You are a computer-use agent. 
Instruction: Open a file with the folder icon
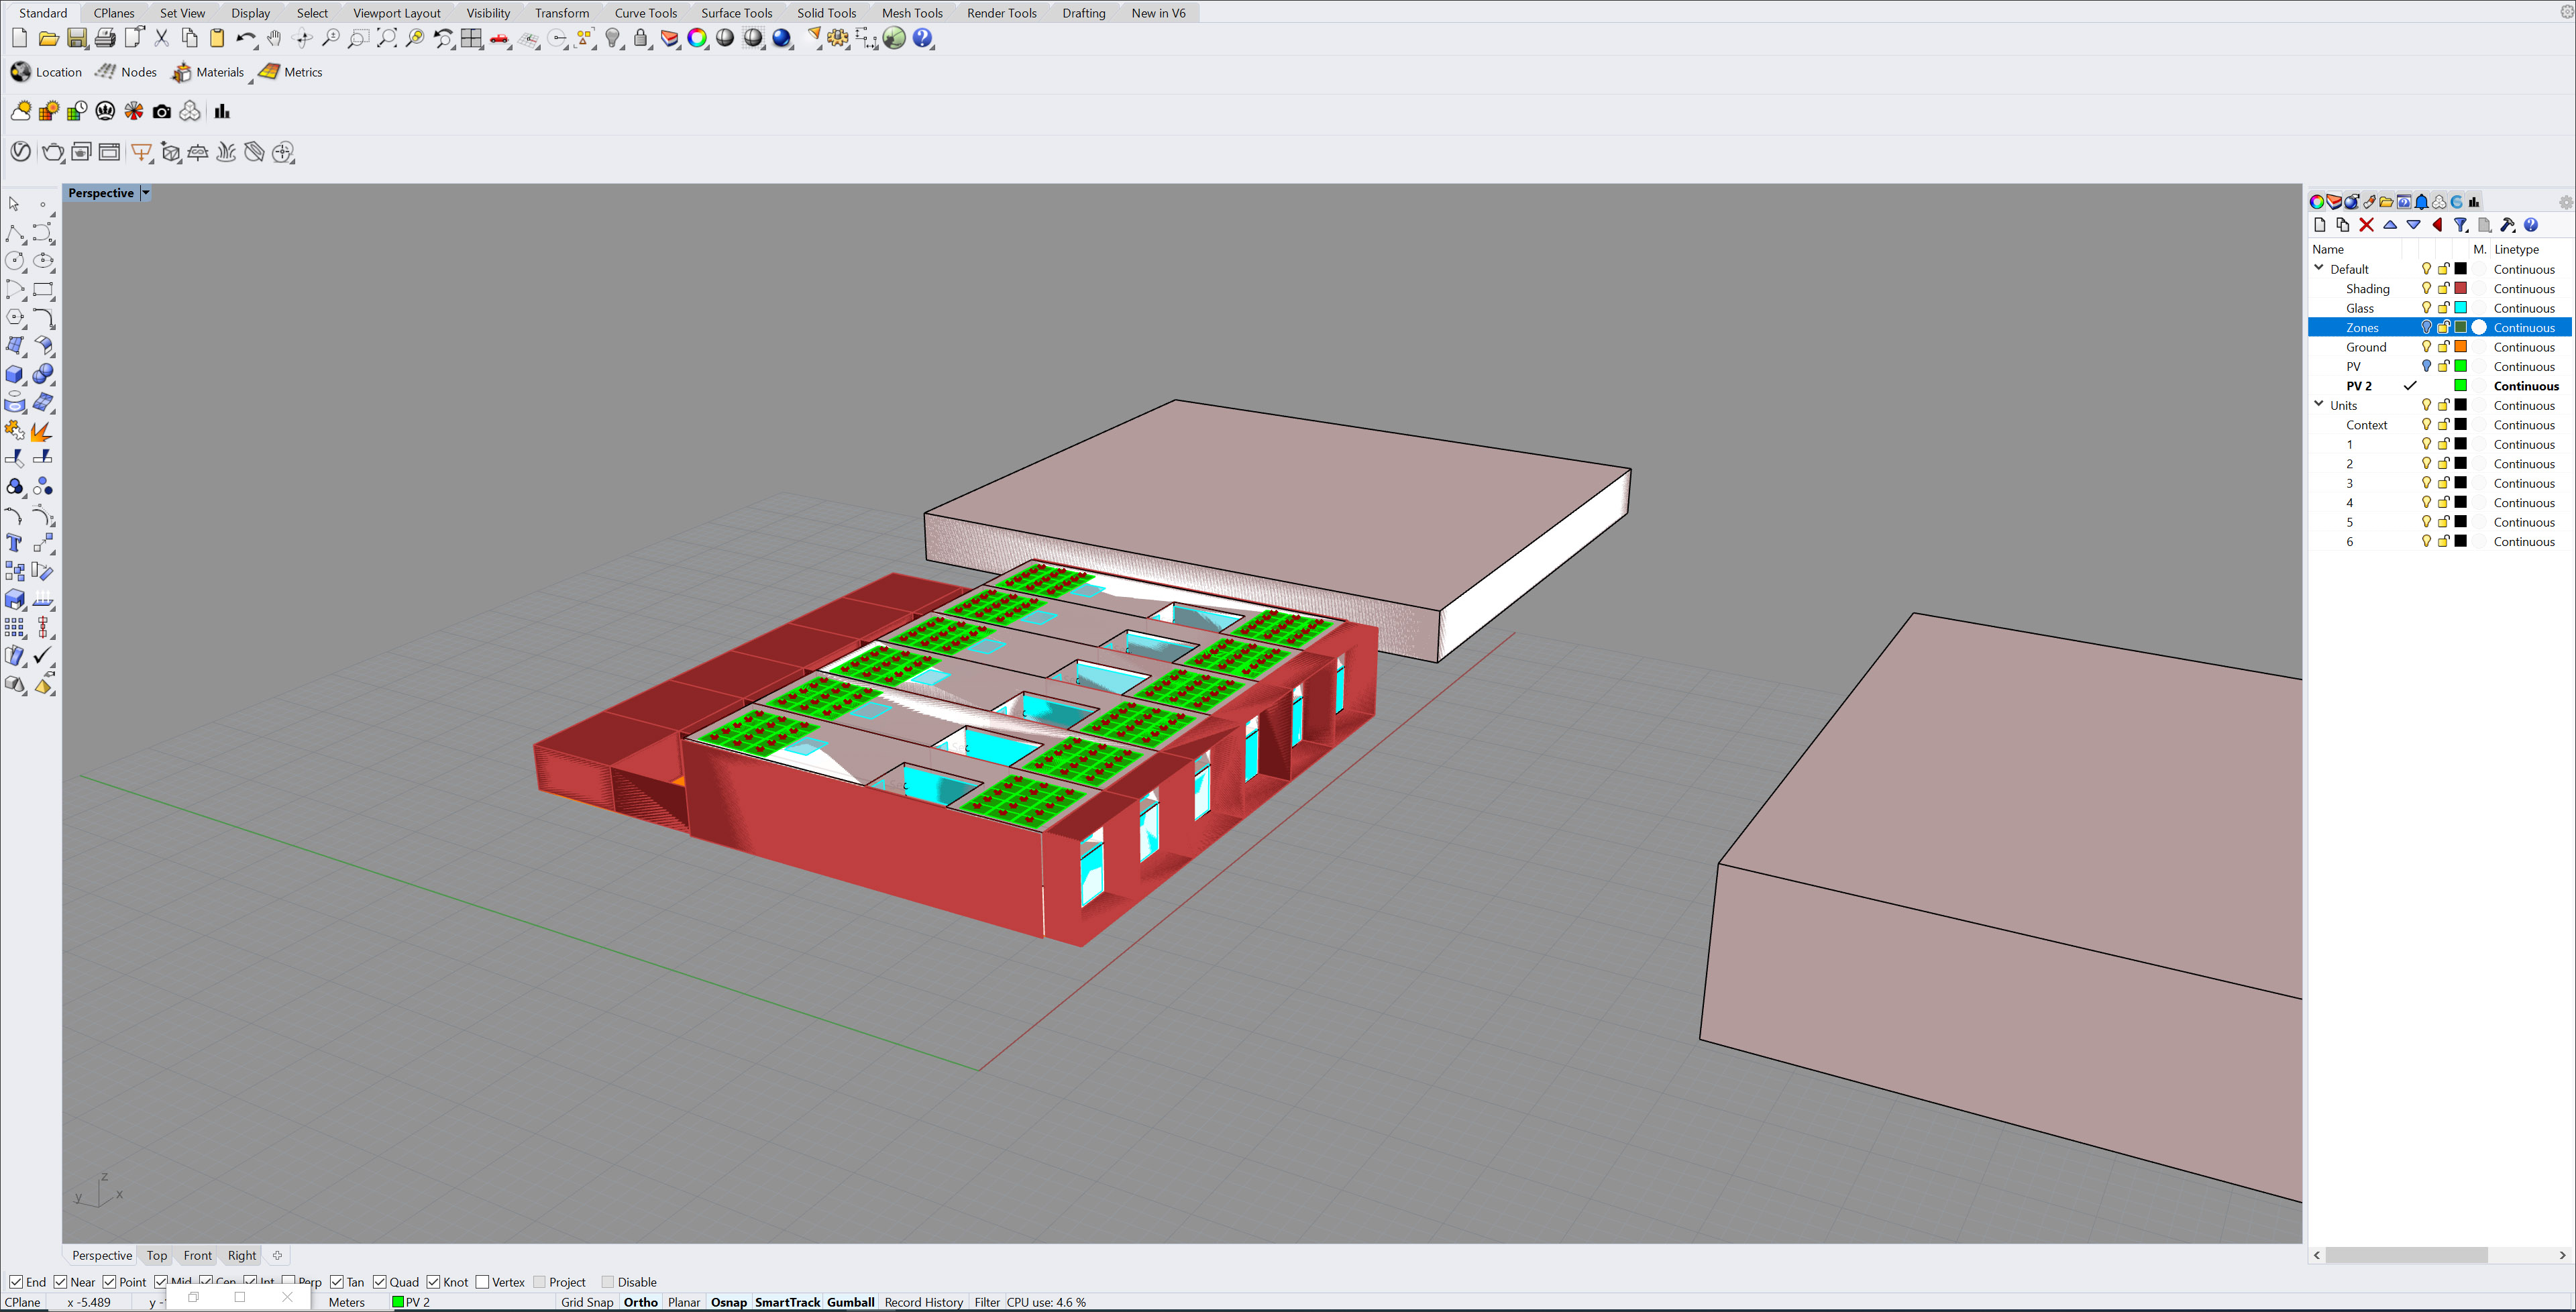(x=48, y=38)
